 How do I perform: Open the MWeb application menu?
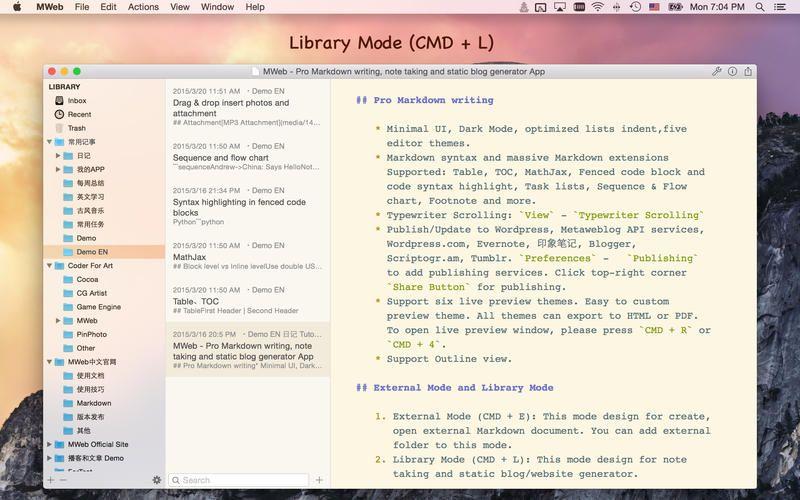point(49,7)
